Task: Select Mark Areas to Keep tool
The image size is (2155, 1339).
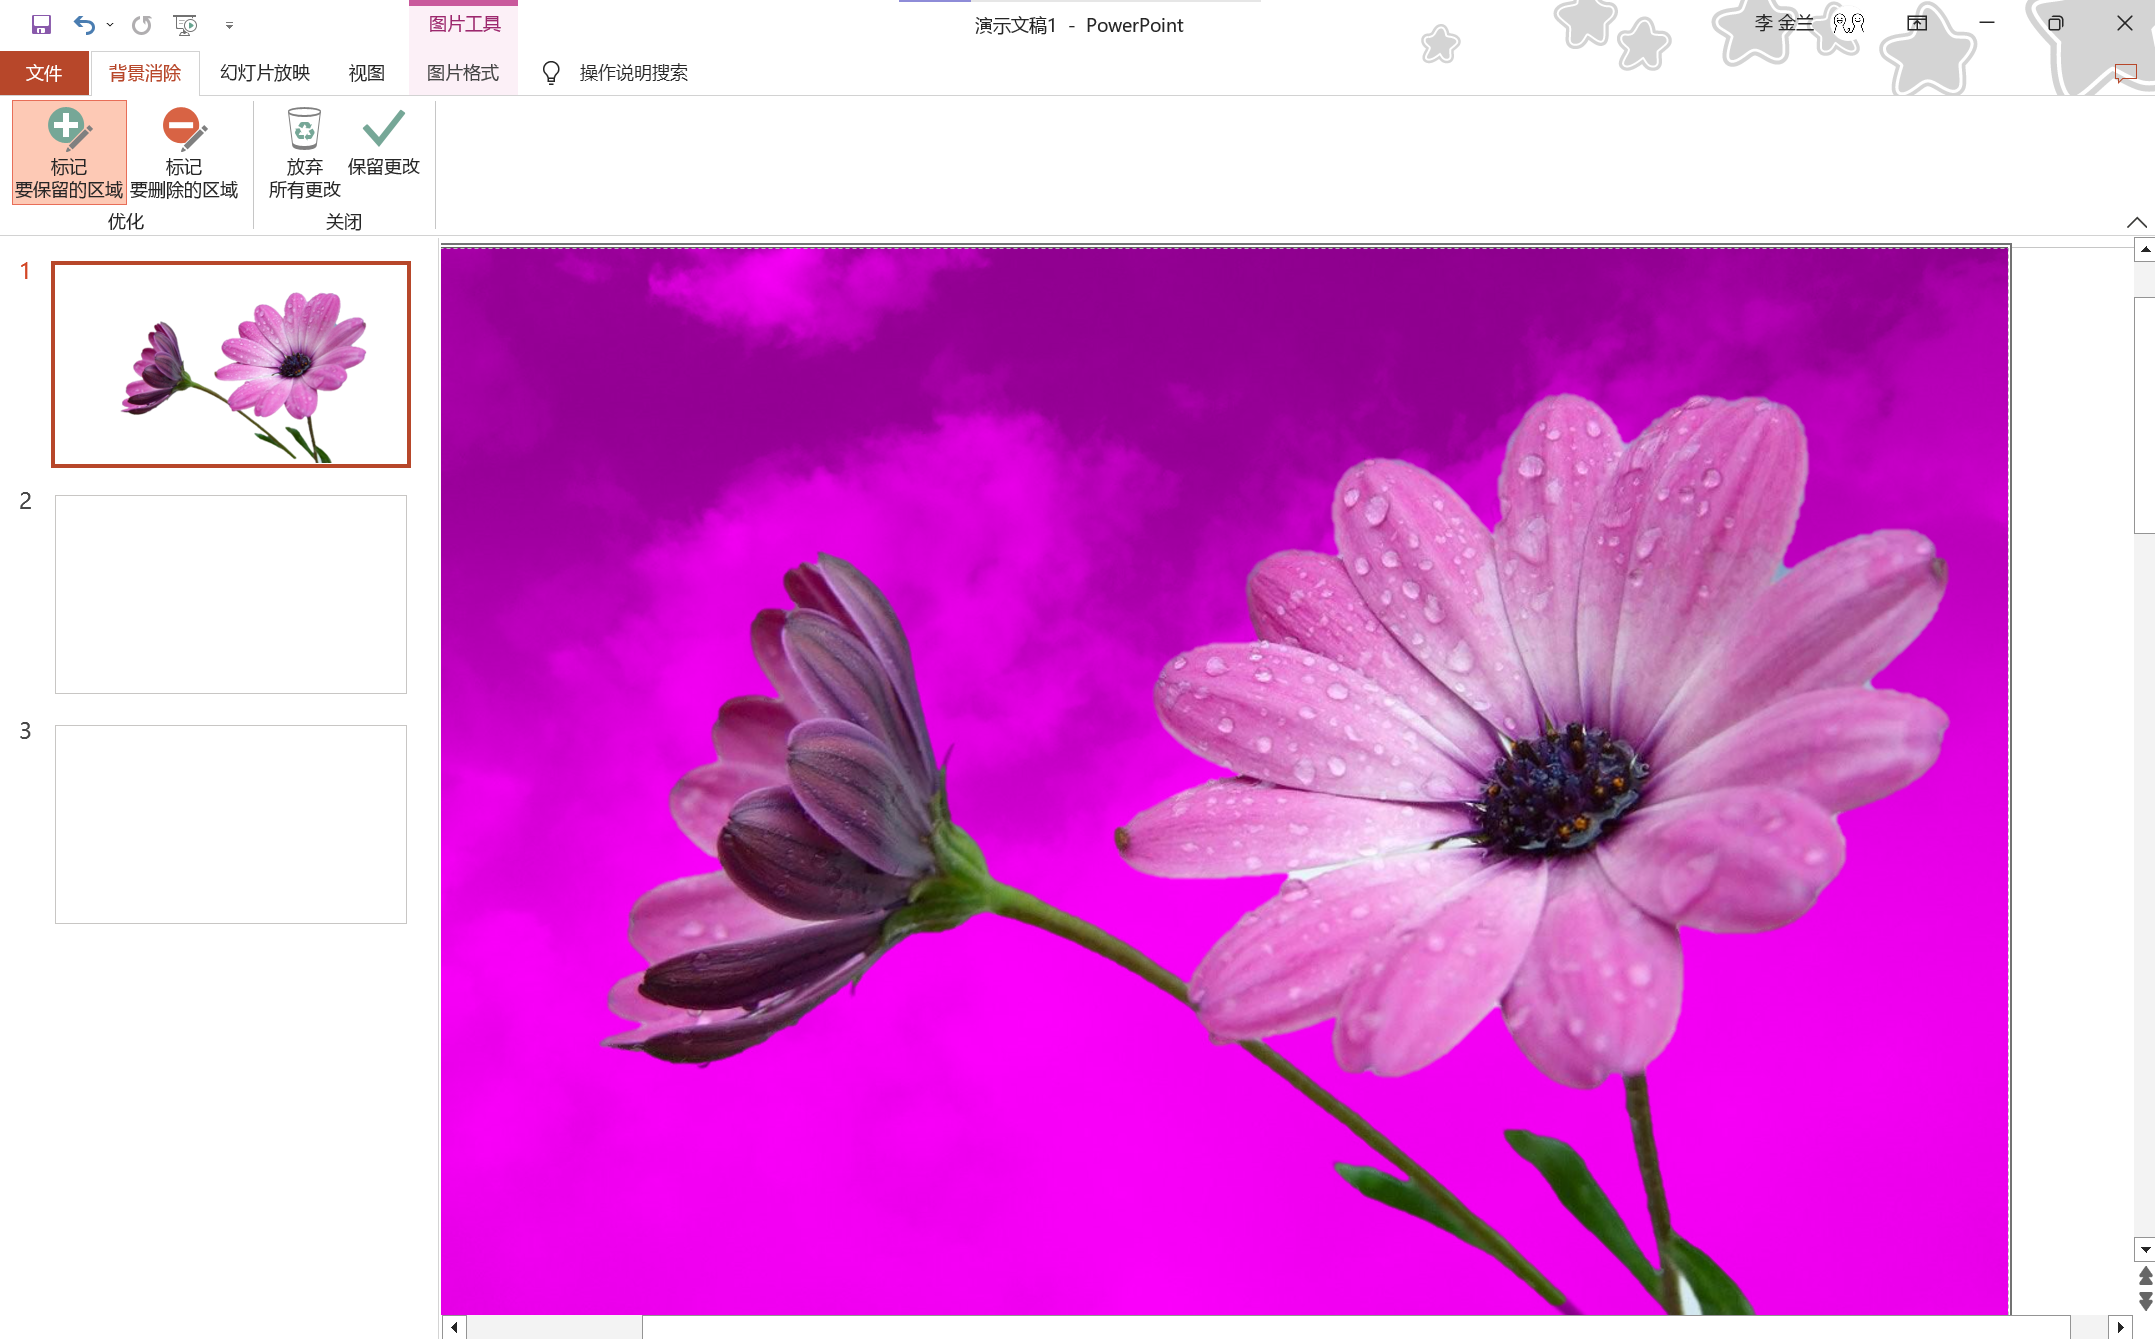Action: 69,152
